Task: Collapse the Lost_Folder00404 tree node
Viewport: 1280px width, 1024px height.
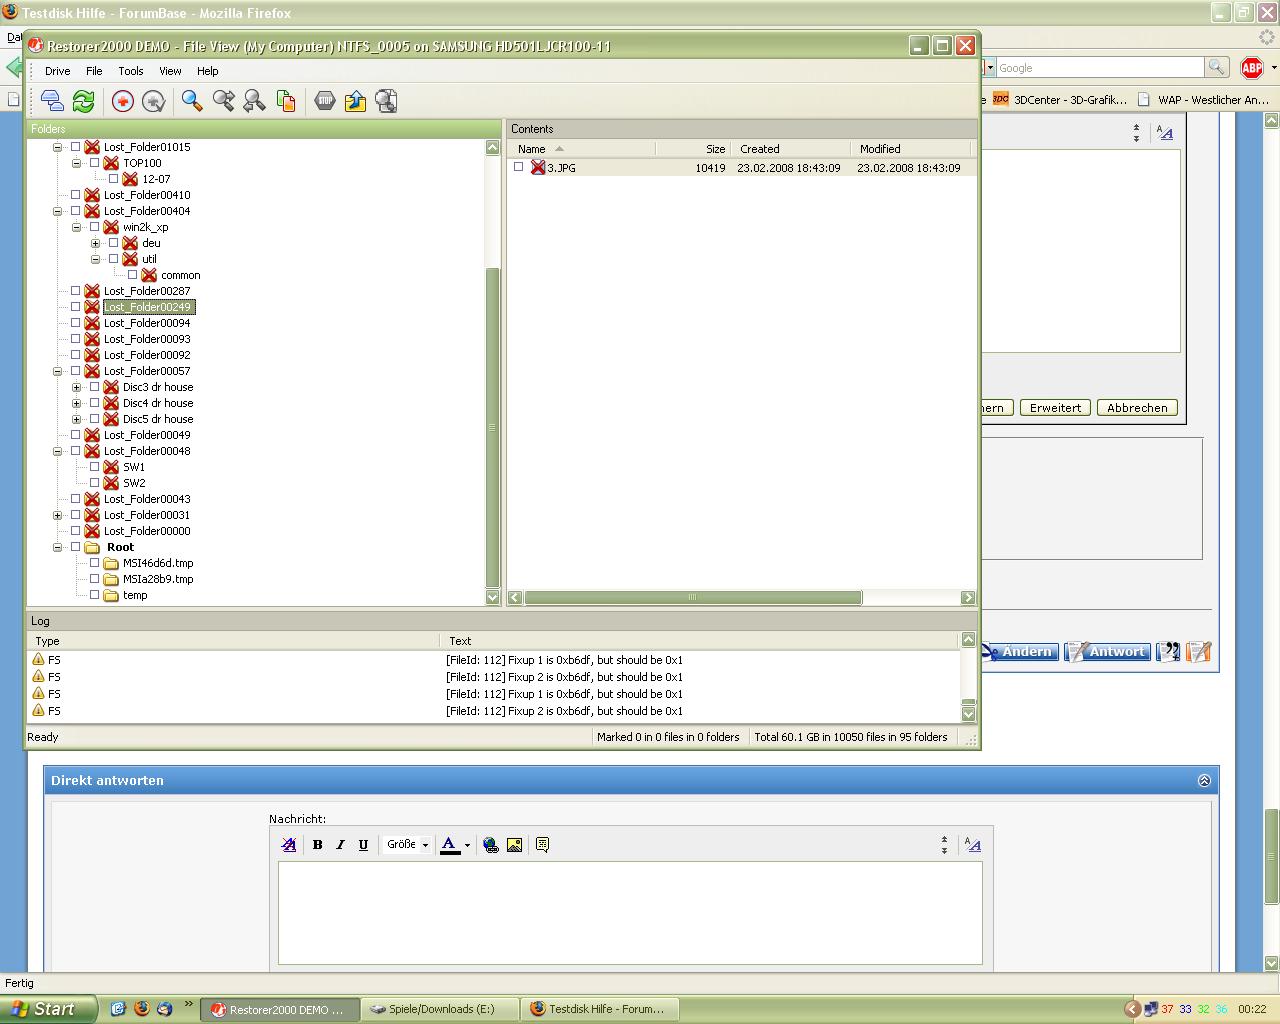Action: tap(57, 211)
